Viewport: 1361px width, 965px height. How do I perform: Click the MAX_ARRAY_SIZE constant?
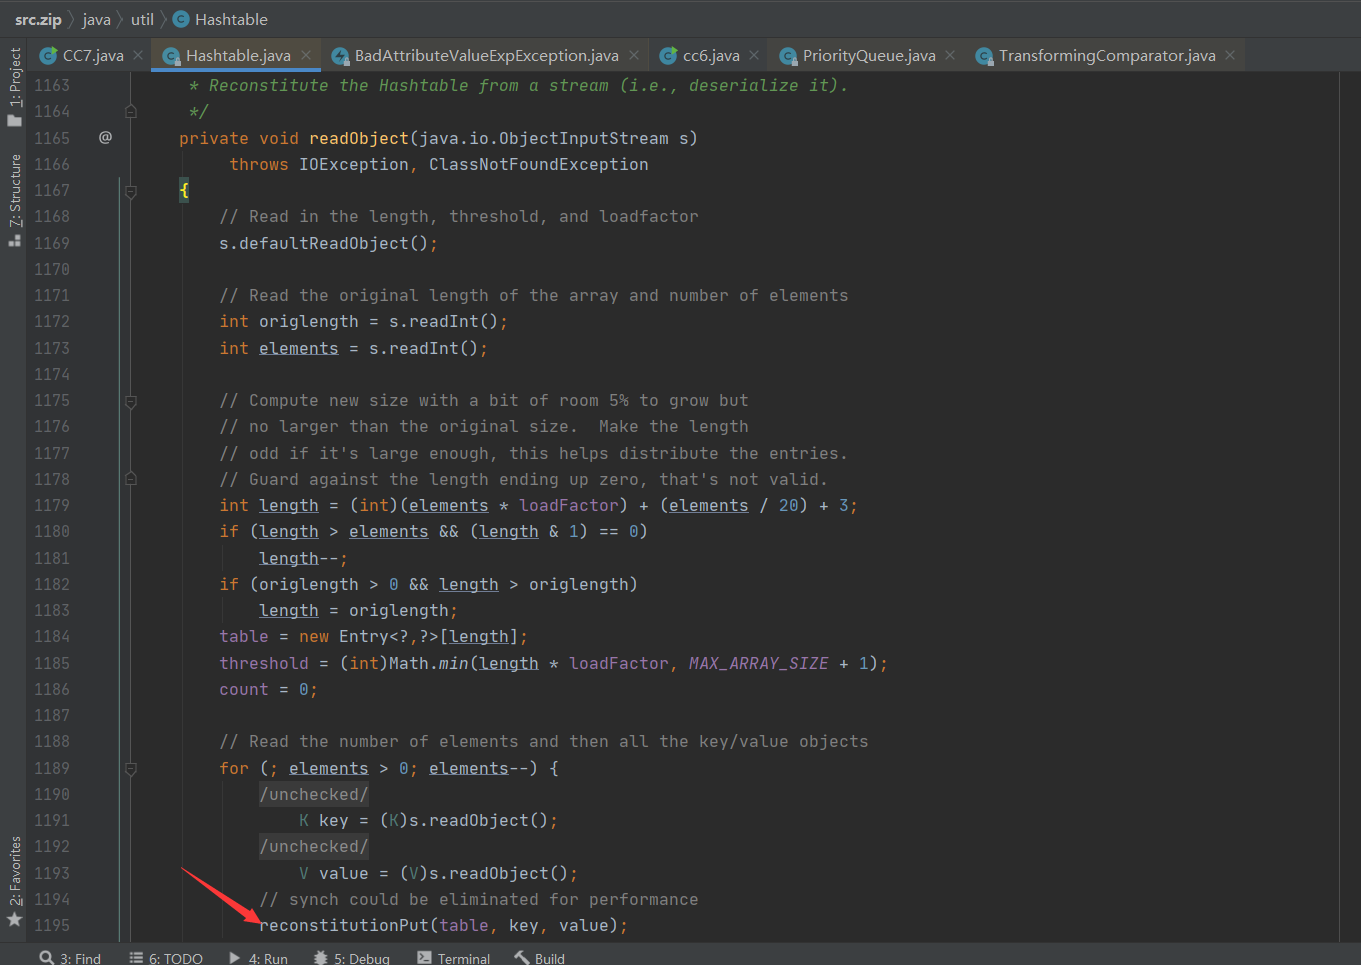click(x=759, y=663)
